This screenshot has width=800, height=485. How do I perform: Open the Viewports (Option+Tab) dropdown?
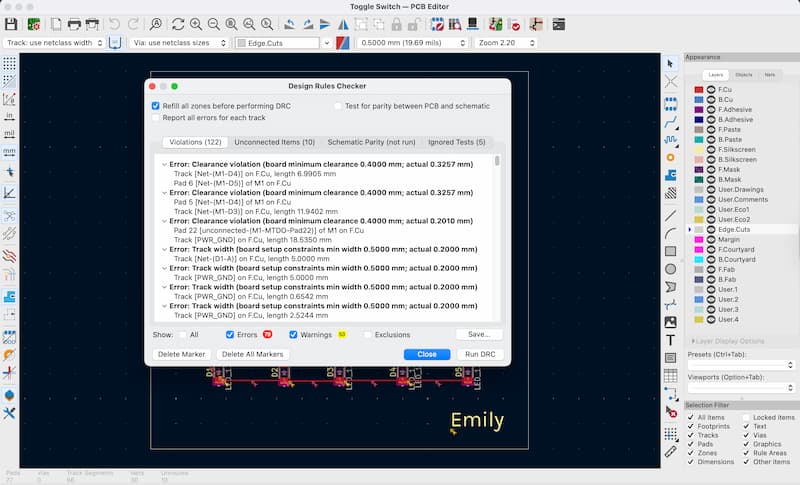click(741, 388)
